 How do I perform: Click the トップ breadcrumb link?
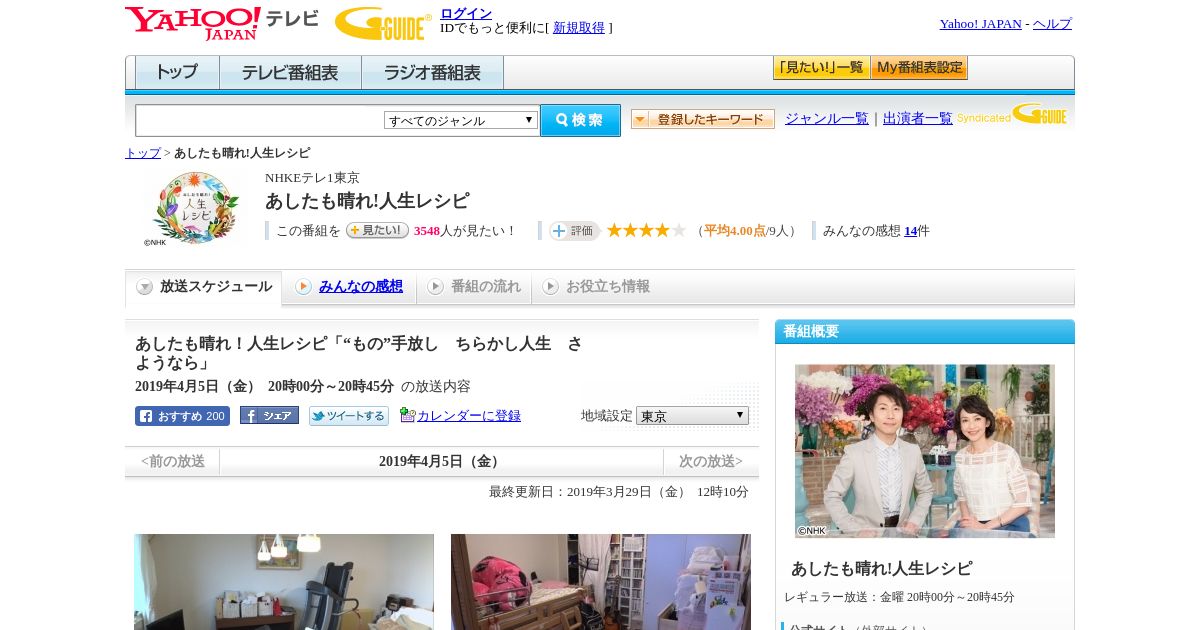pyautogui.click(x=143, y=153)
